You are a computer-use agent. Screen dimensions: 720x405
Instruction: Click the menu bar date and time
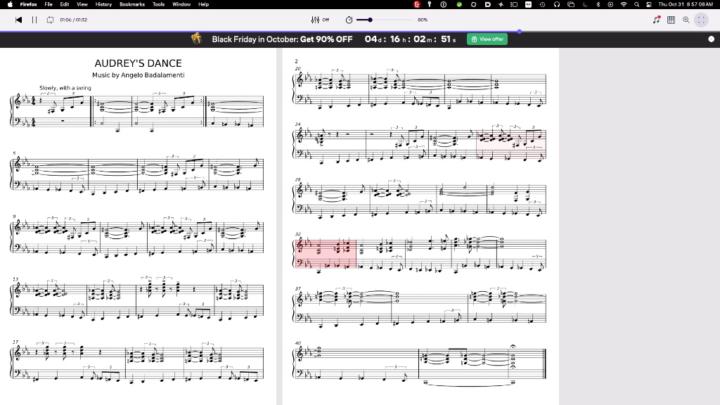[686, 4]
